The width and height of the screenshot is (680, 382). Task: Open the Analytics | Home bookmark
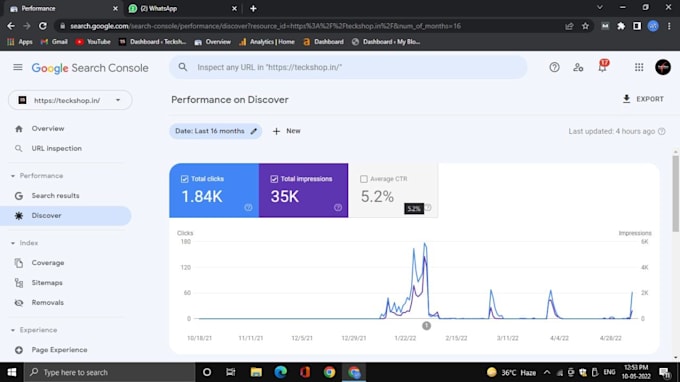tap(267, 42)
